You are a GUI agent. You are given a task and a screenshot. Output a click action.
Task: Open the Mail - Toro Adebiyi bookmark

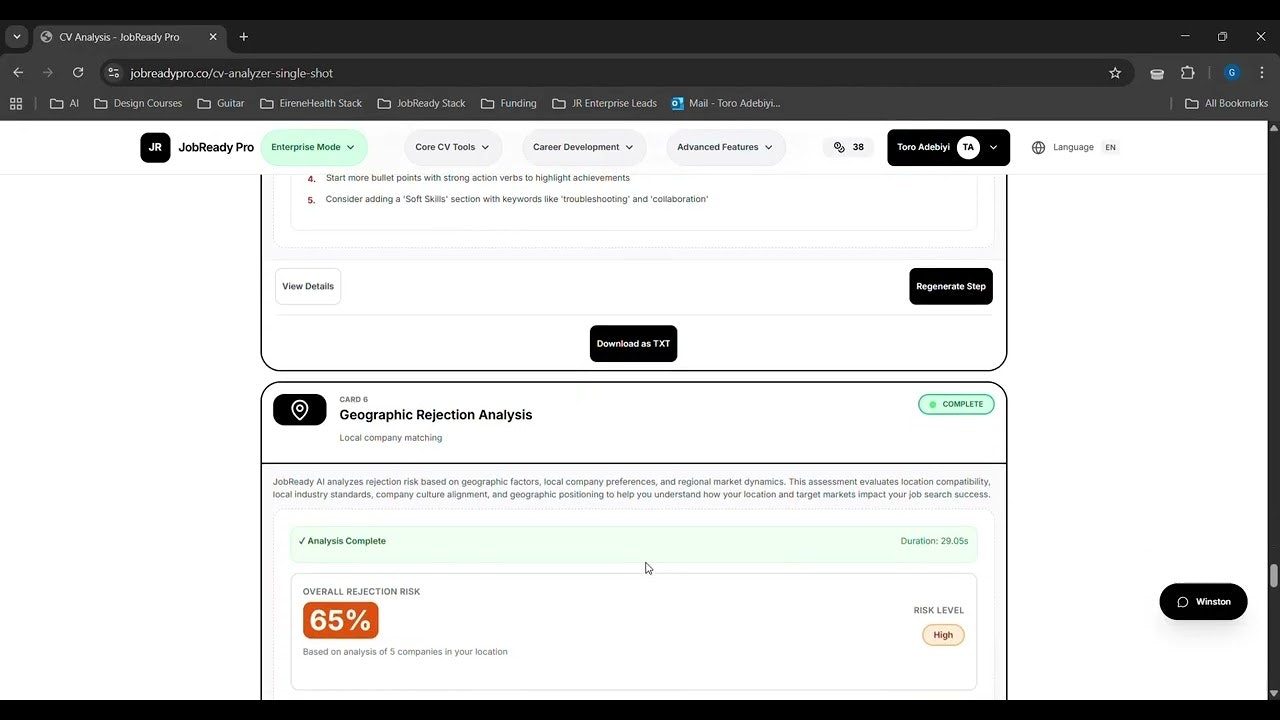click(725, 103)
